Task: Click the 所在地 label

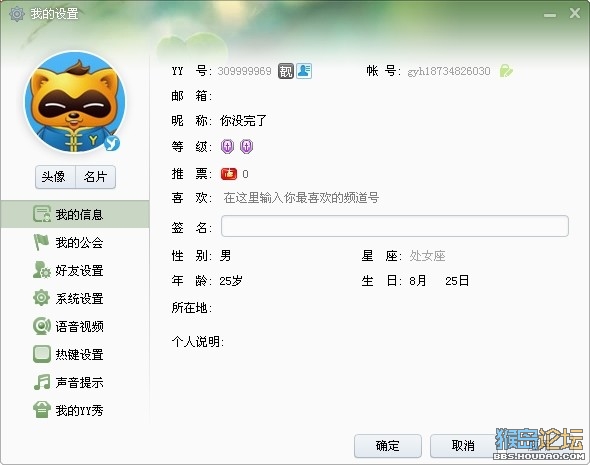Action: click(192, 308)
